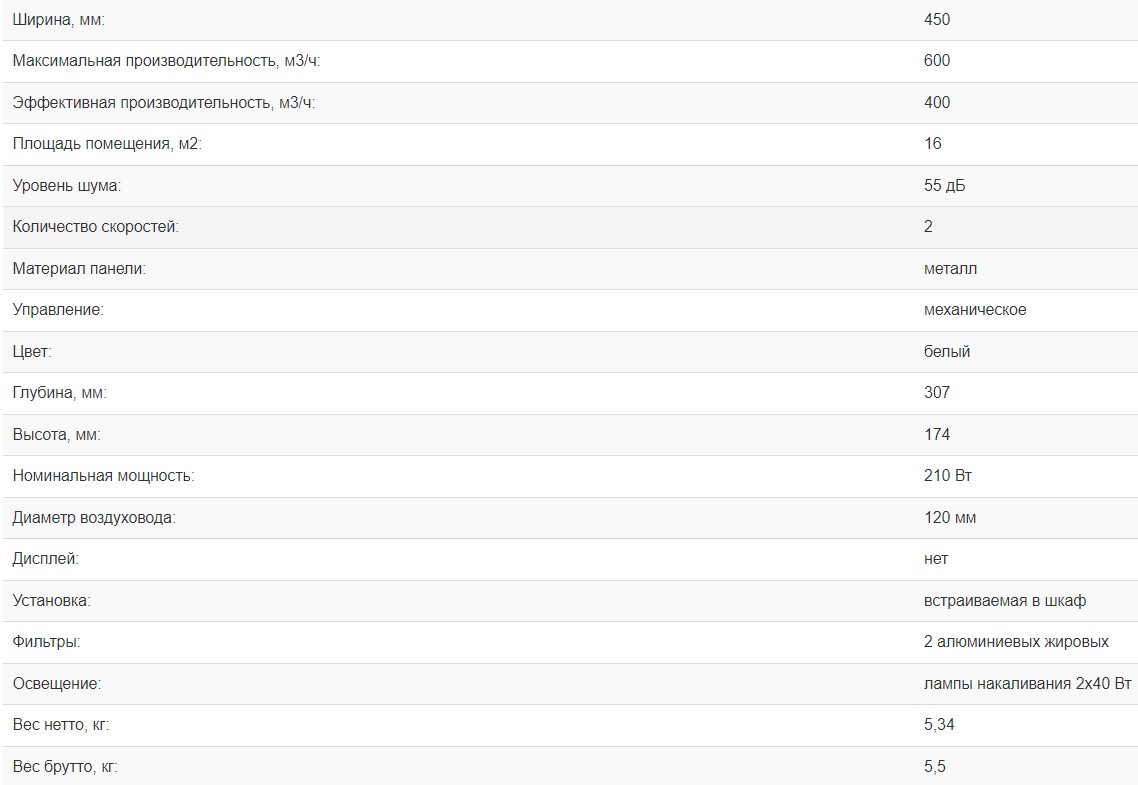1138x785 pixels.
Task: Click the net weight value "5,34"
Action: (939, 725)
